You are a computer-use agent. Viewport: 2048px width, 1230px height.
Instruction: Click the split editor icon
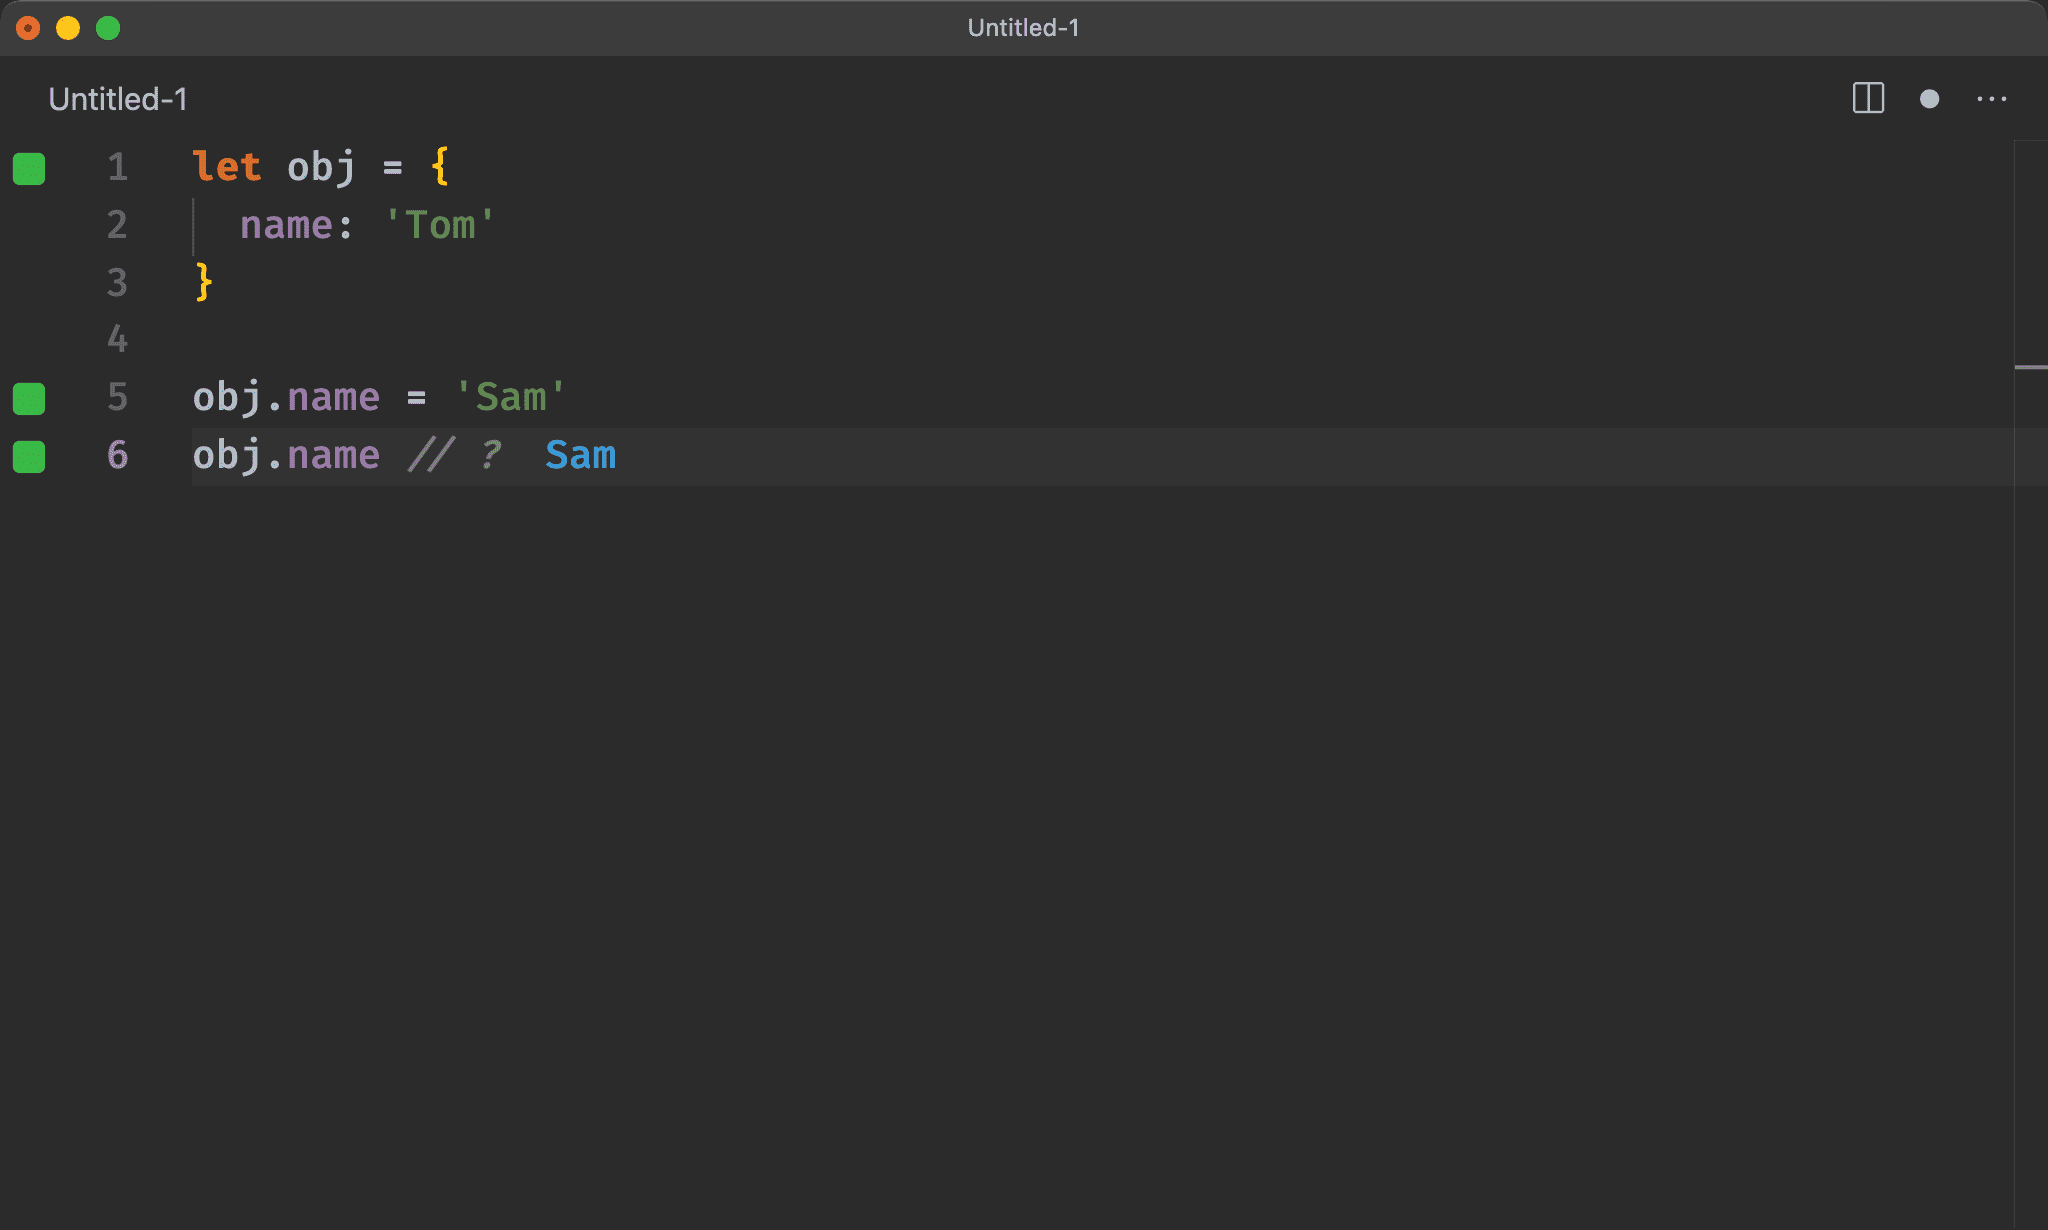tap(1868, 98)
